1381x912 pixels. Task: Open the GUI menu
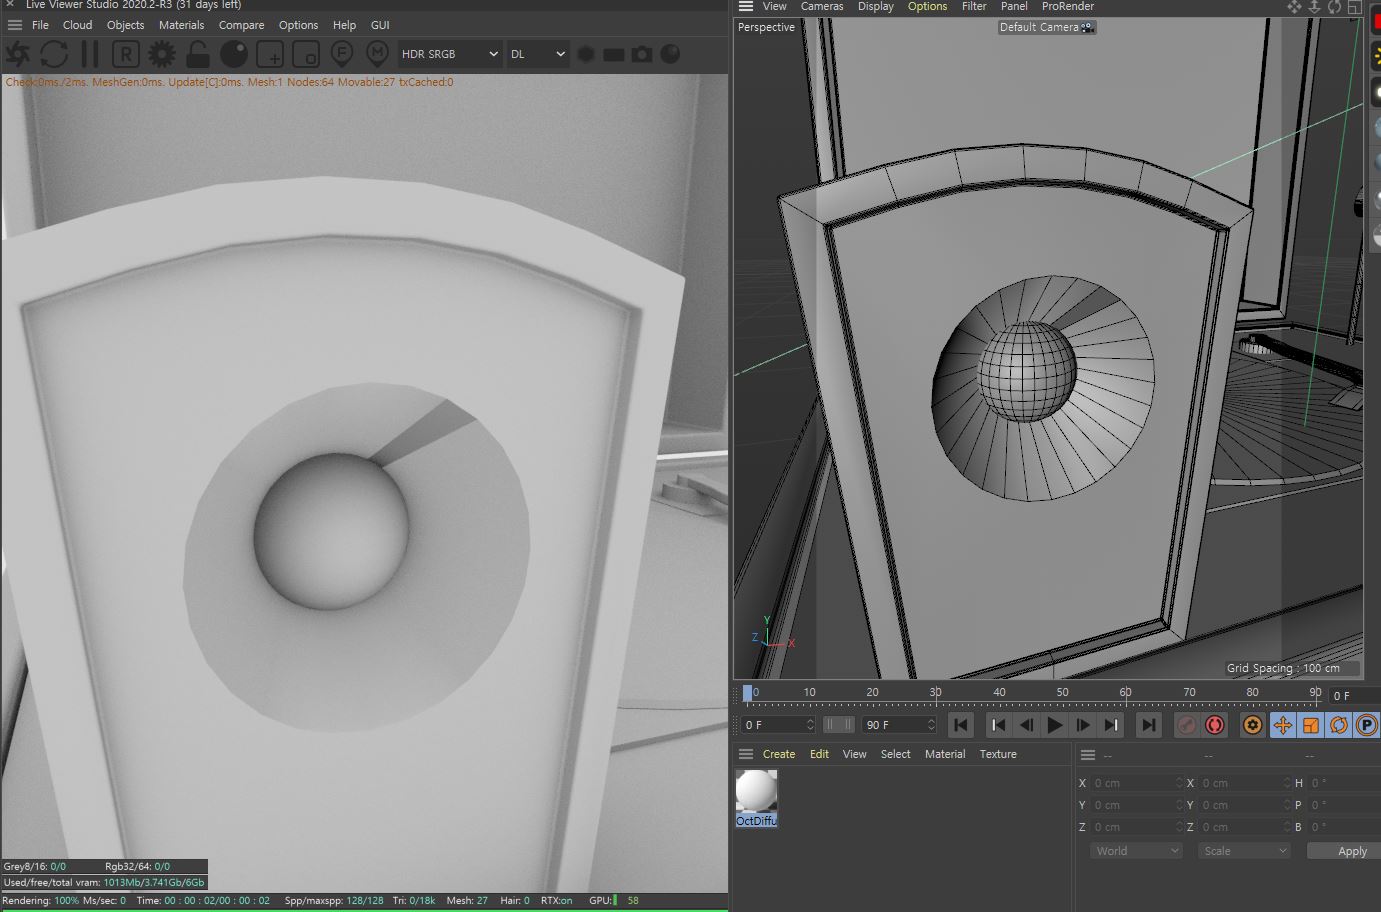380,25
